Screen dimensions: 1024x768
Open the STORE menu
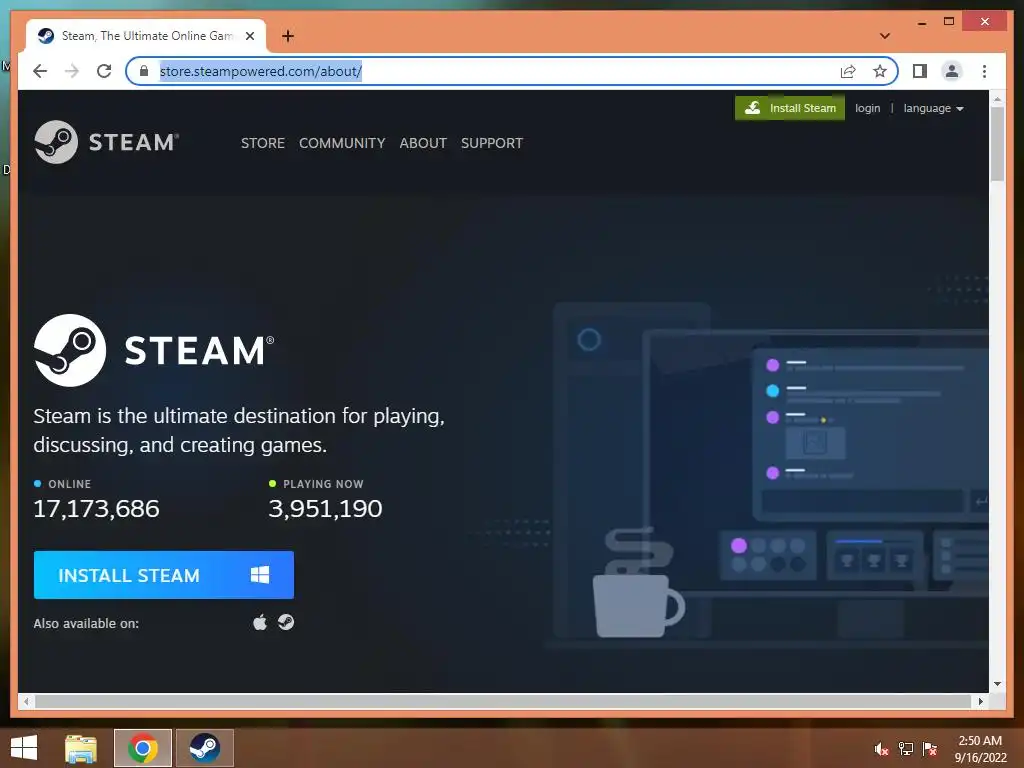[263, 143]
